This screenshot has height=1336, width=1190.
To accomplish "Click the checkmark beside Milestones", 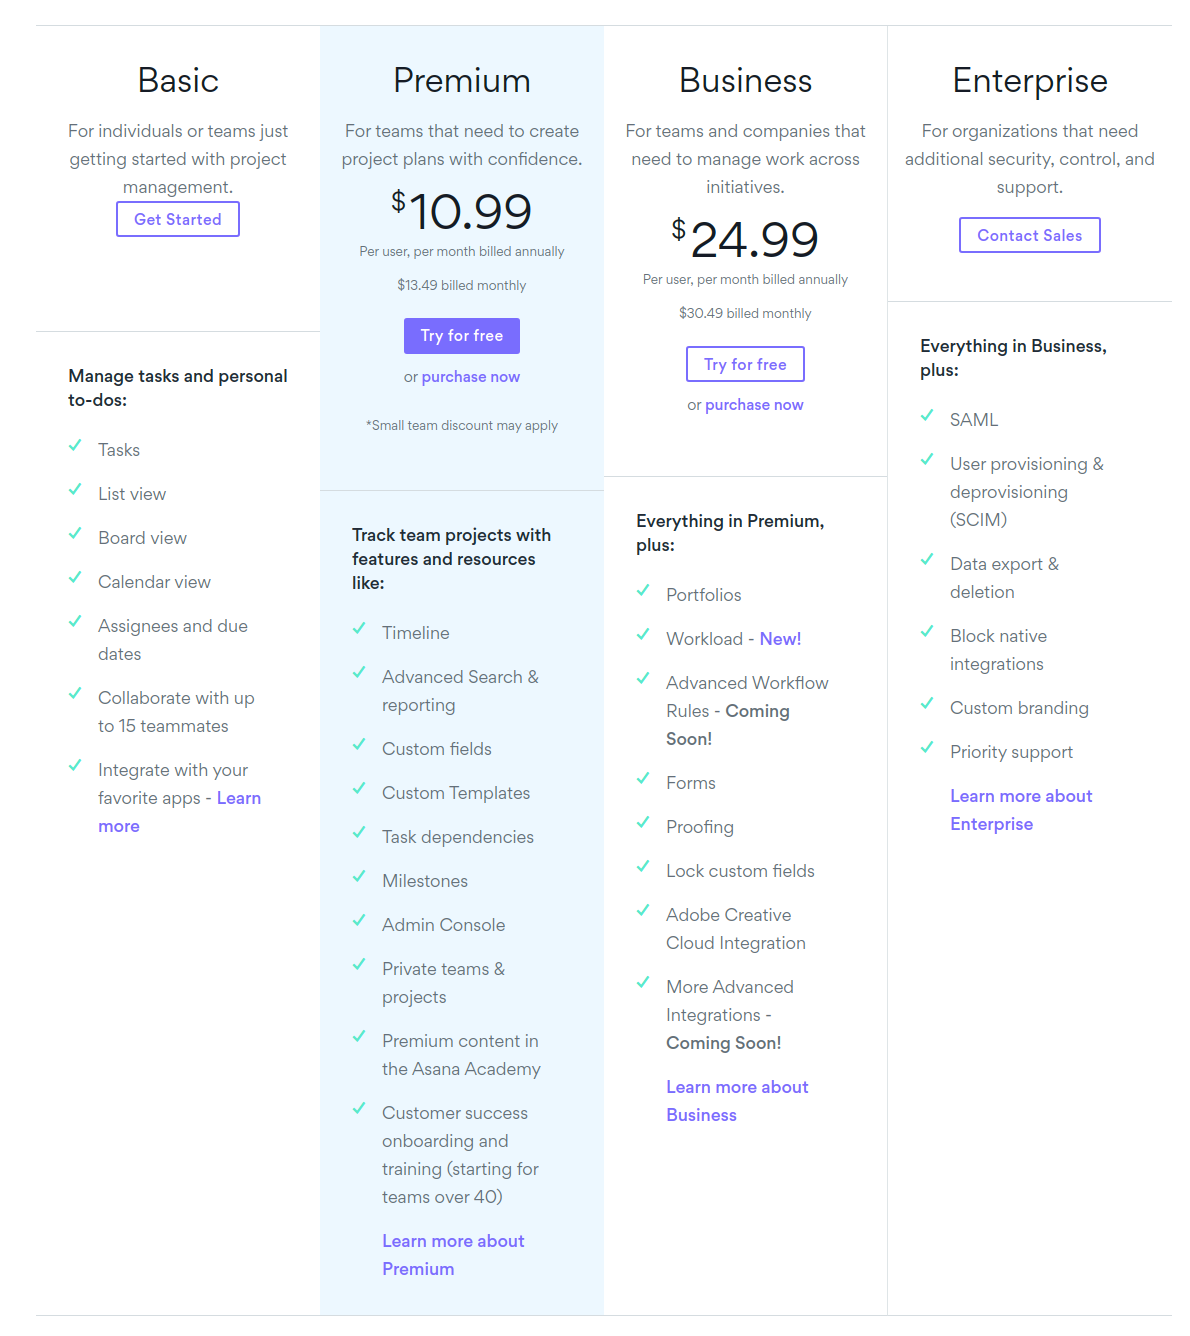I will (360, 877).
